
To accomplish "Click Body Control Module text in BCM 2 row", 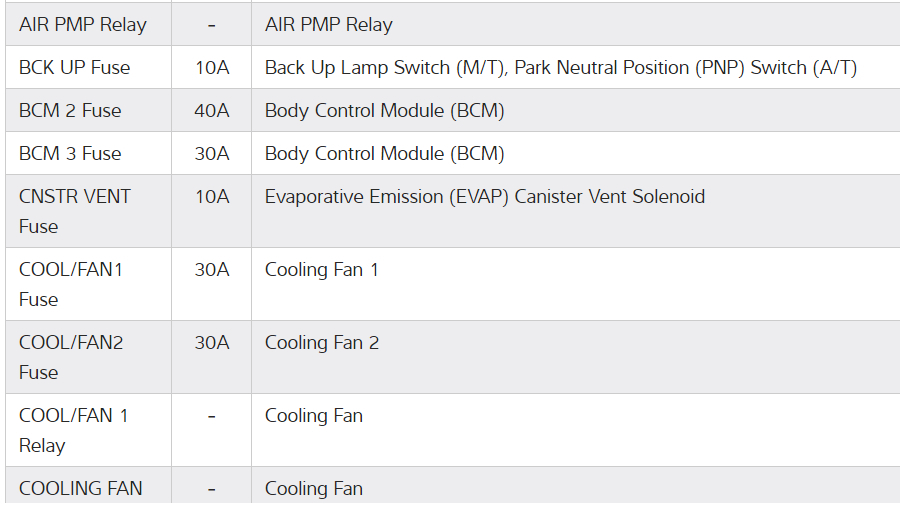I will pos(384,111).
